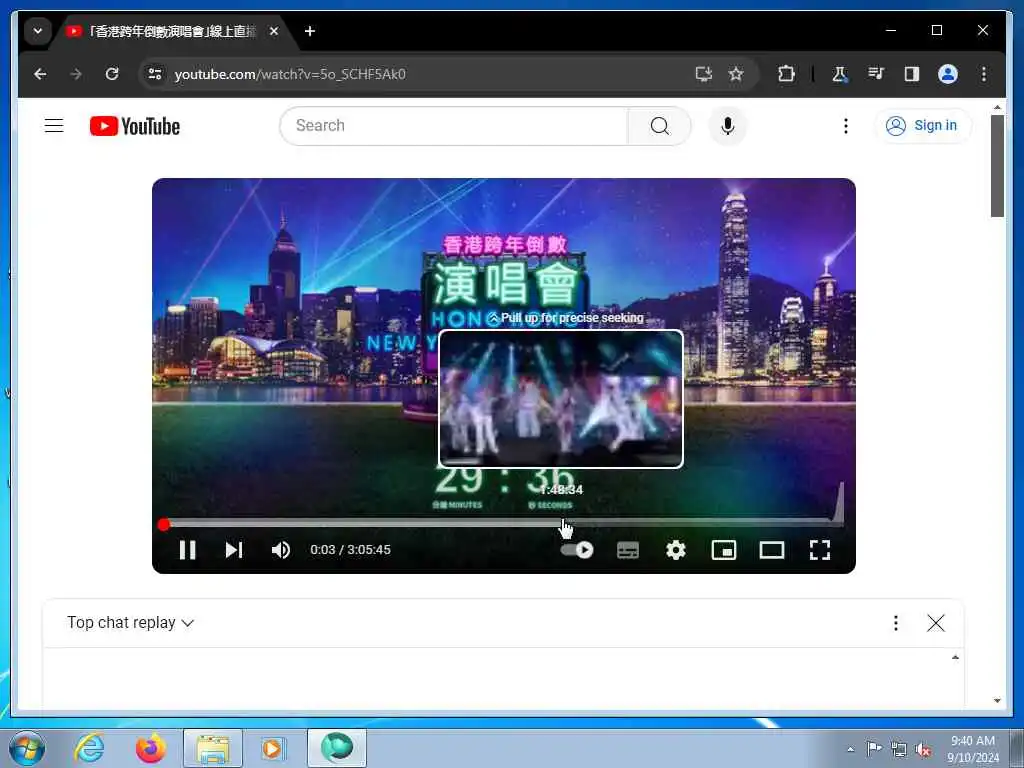This screenshot has width=1024, height=768.
Task: Click the search magnifier button
Action: coord(660,125)
